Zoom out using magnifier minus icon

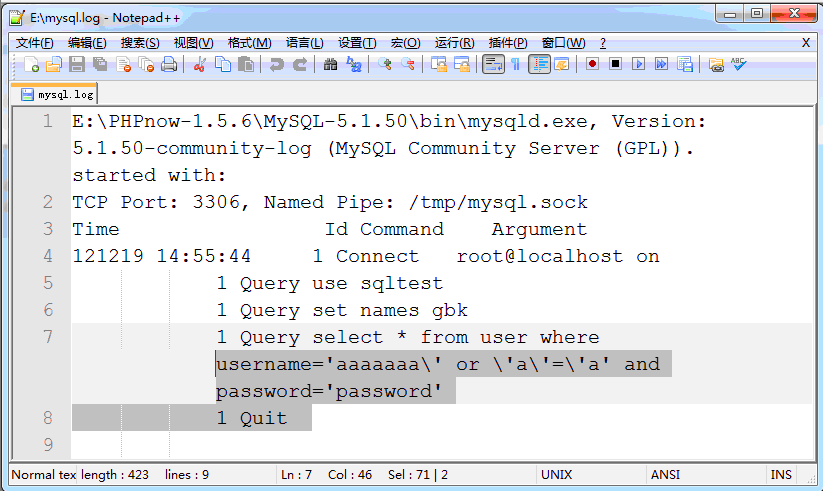pos(408,65)
